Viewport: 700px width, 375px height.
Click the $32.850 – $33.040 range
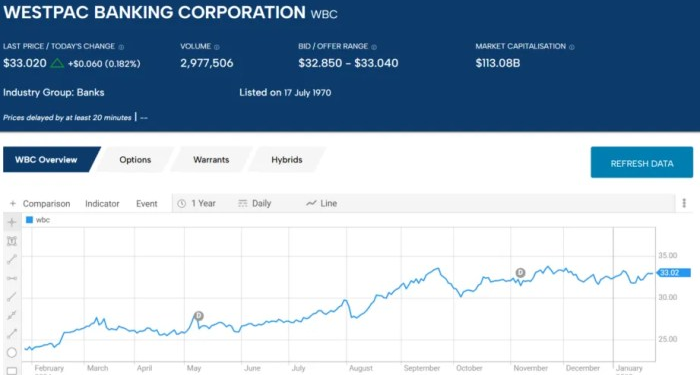(348, 63)
